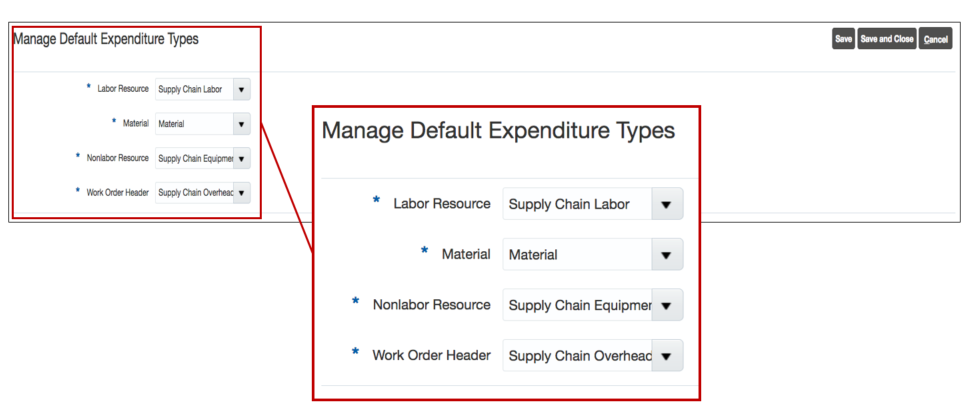Image resolution: width=974 pixels, height=413 pixels.
Task: Click the small Manage Default Expenditure Types heading
Action: click(x=105, y=39)
